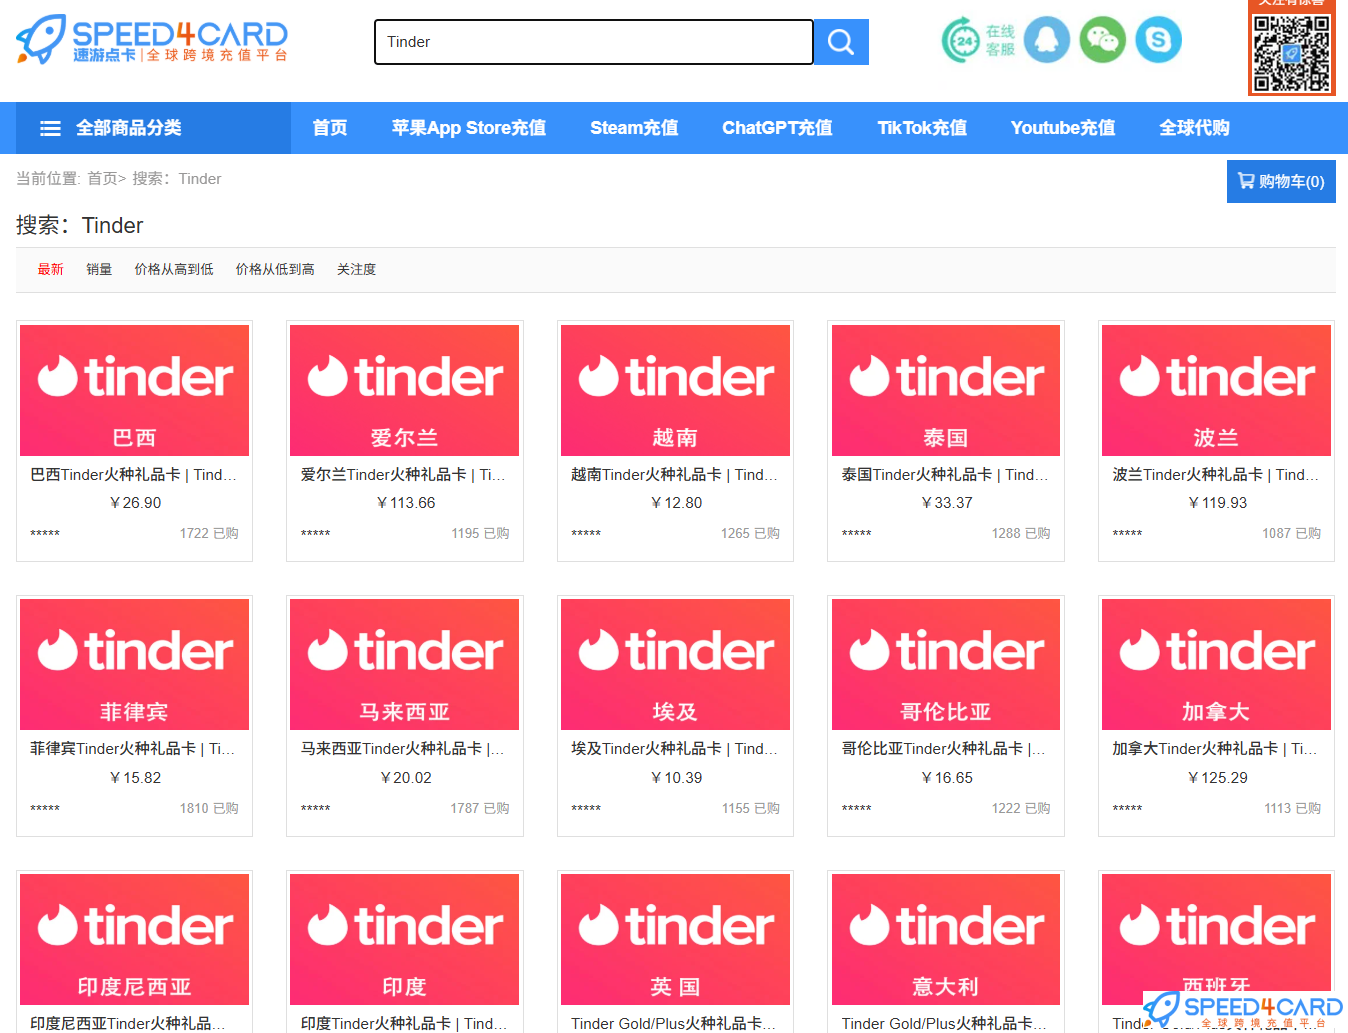Open the 波兰 Tinder card thumbnail
The height and width of the screenshot is (1033, 1348).
point(1216,390)
